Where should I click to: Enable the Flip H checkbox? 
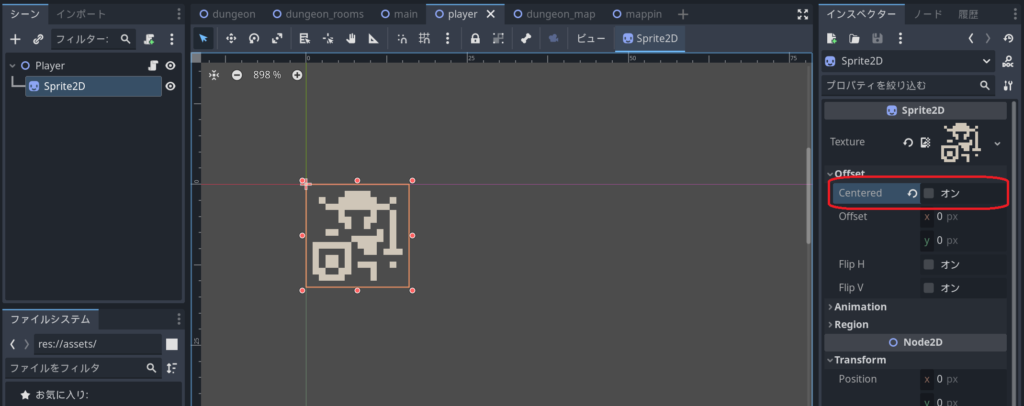point(929,265)
